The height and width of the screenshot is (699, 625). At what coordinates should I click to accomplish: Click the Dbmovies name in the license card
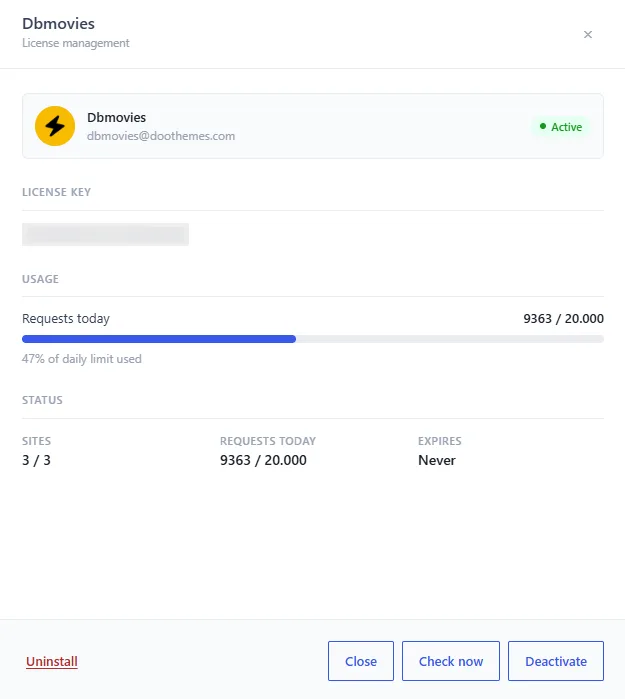click(x=116, y=117)
